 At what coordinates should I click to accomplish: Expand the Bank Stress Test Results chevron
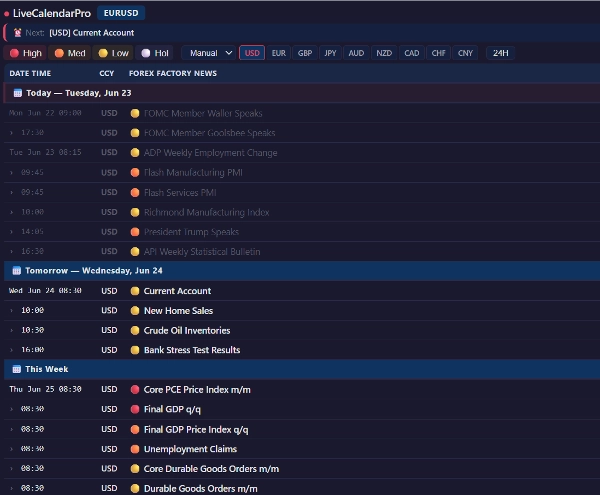(11, 350)
